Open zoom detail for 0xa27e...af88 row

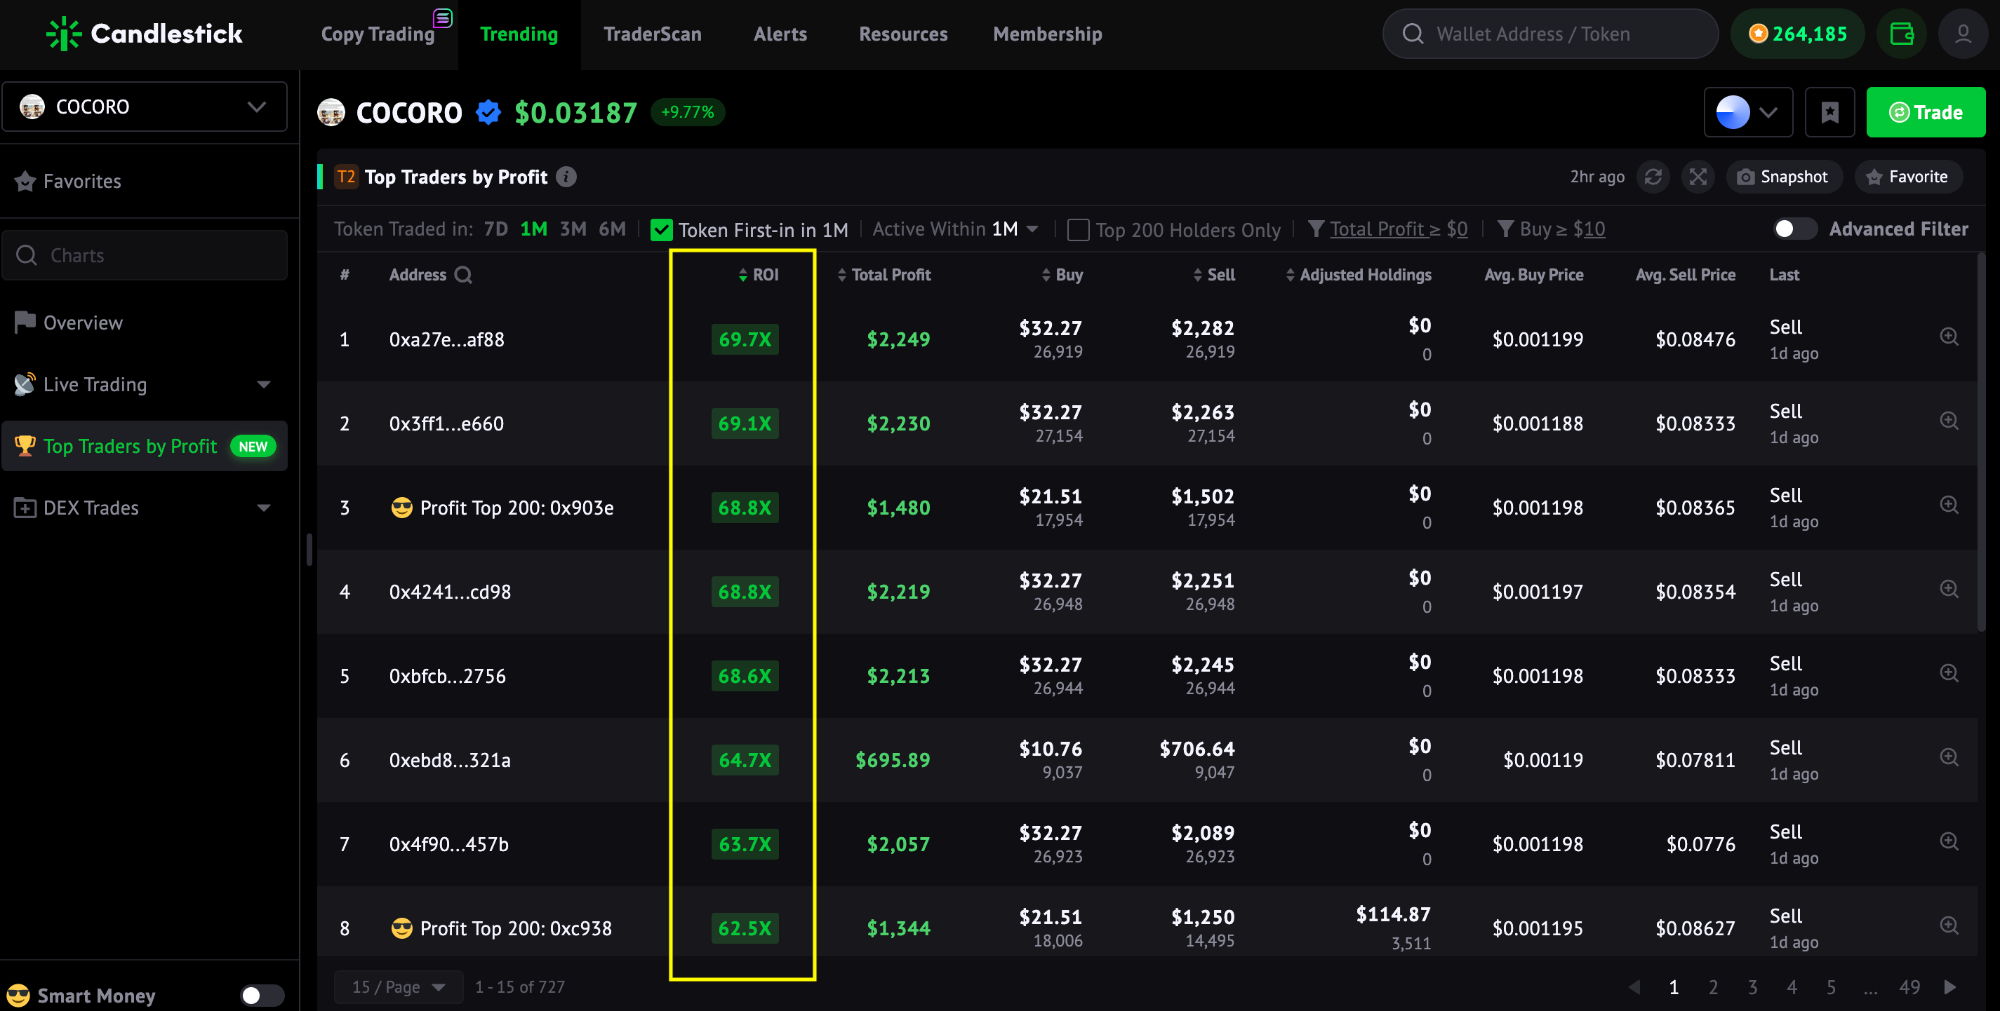click(1949, 337)
